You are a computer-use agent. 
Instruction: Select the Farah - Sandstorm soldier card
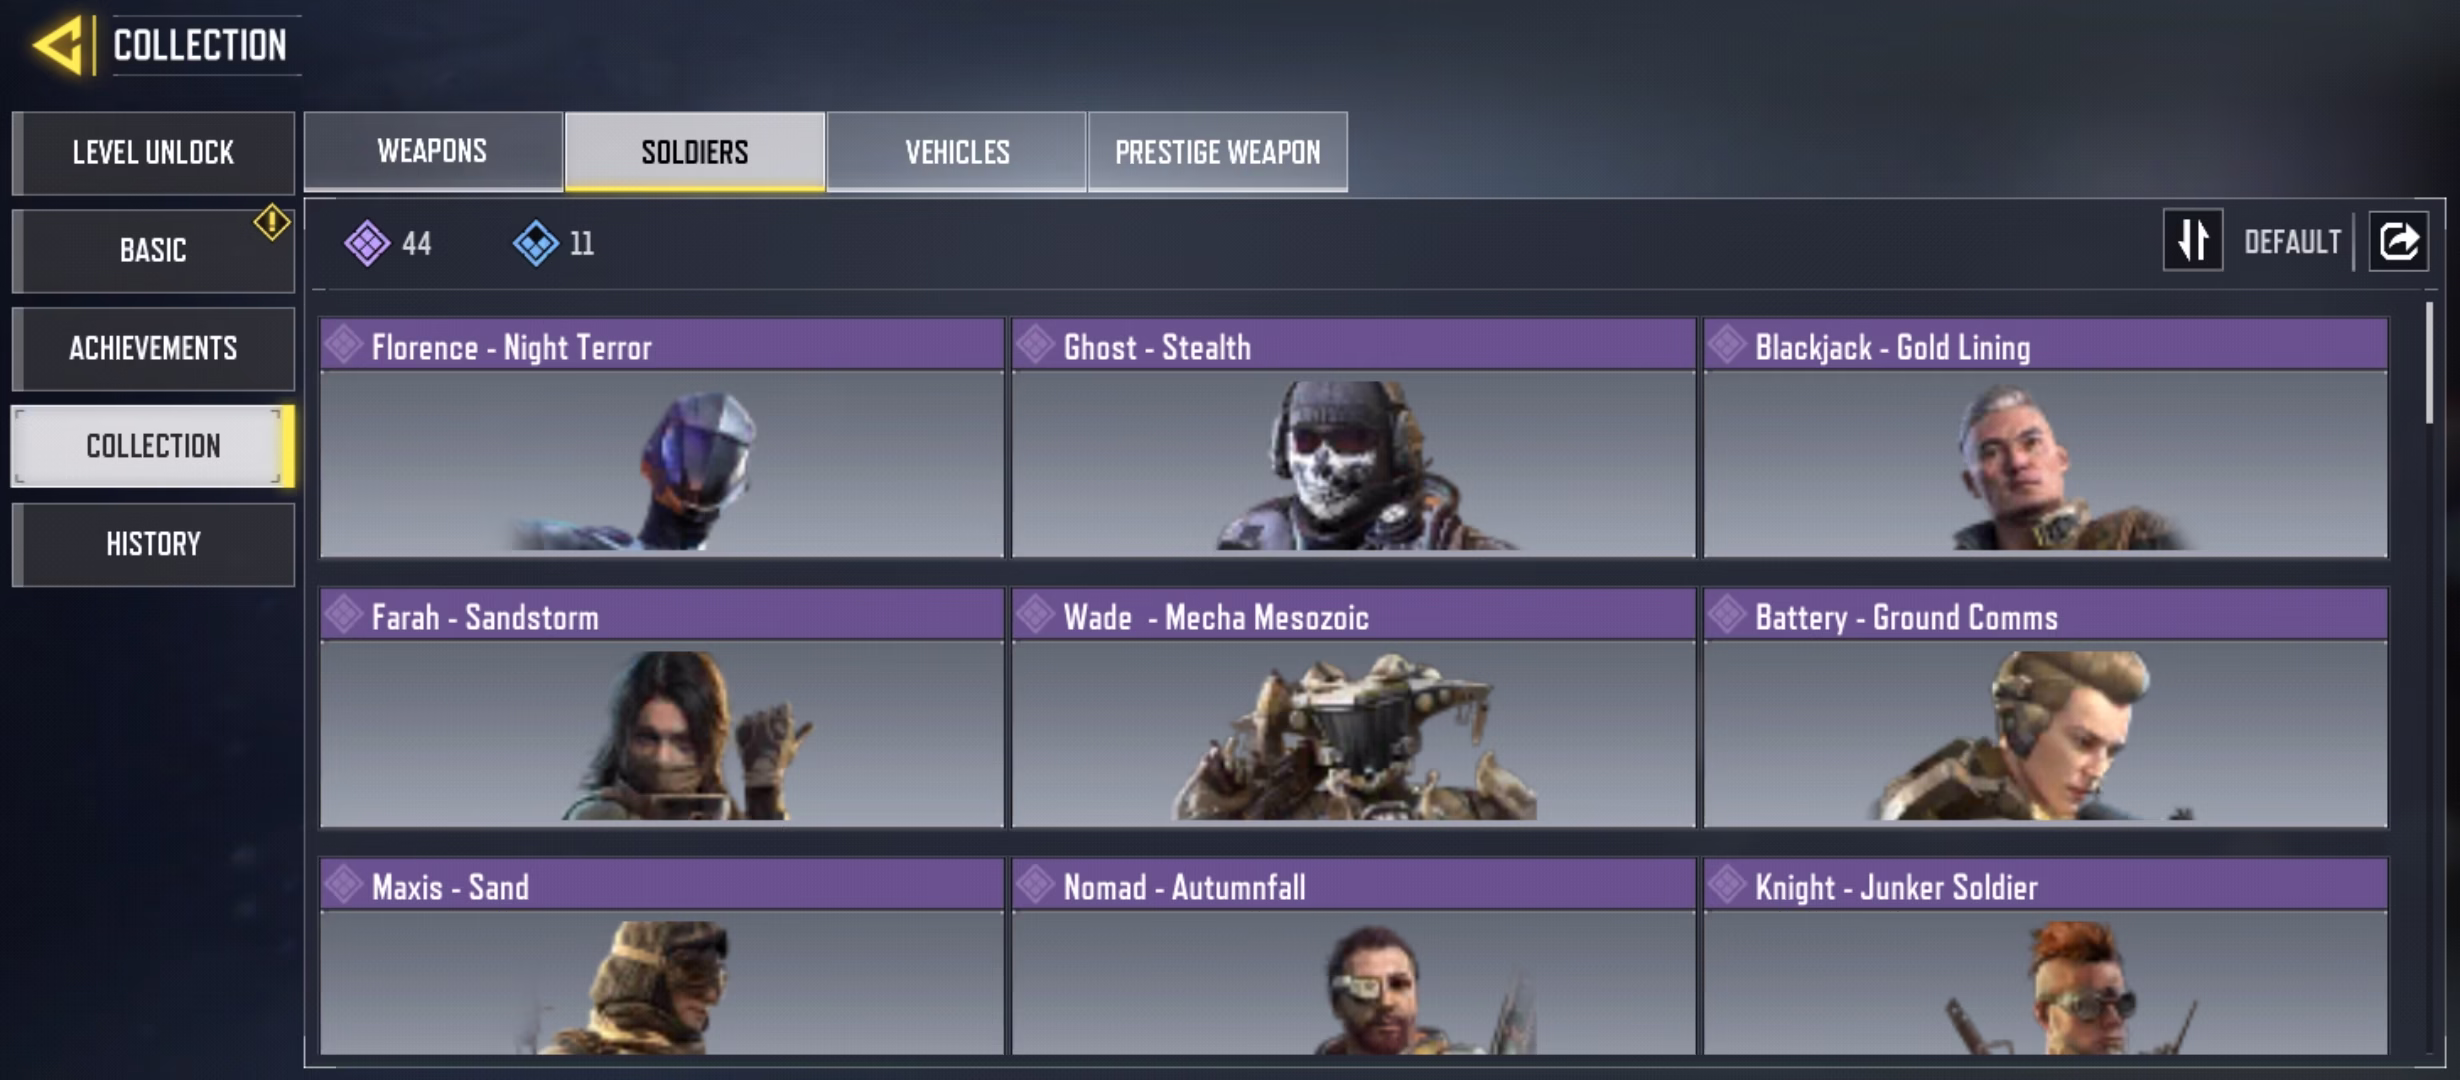[x=662, y=708]
